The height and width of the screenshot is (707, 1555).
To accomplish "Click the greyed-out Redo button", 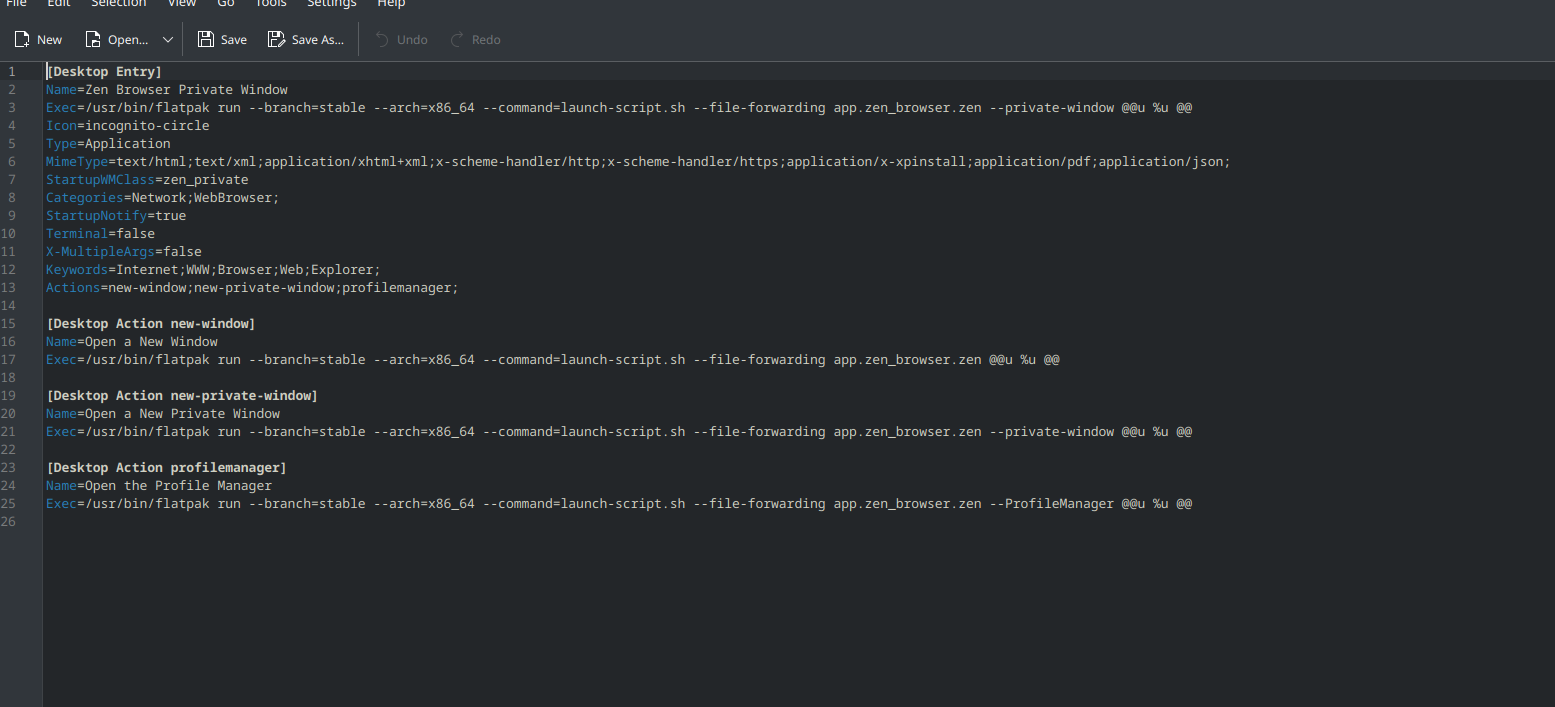I will click(475, 40).
